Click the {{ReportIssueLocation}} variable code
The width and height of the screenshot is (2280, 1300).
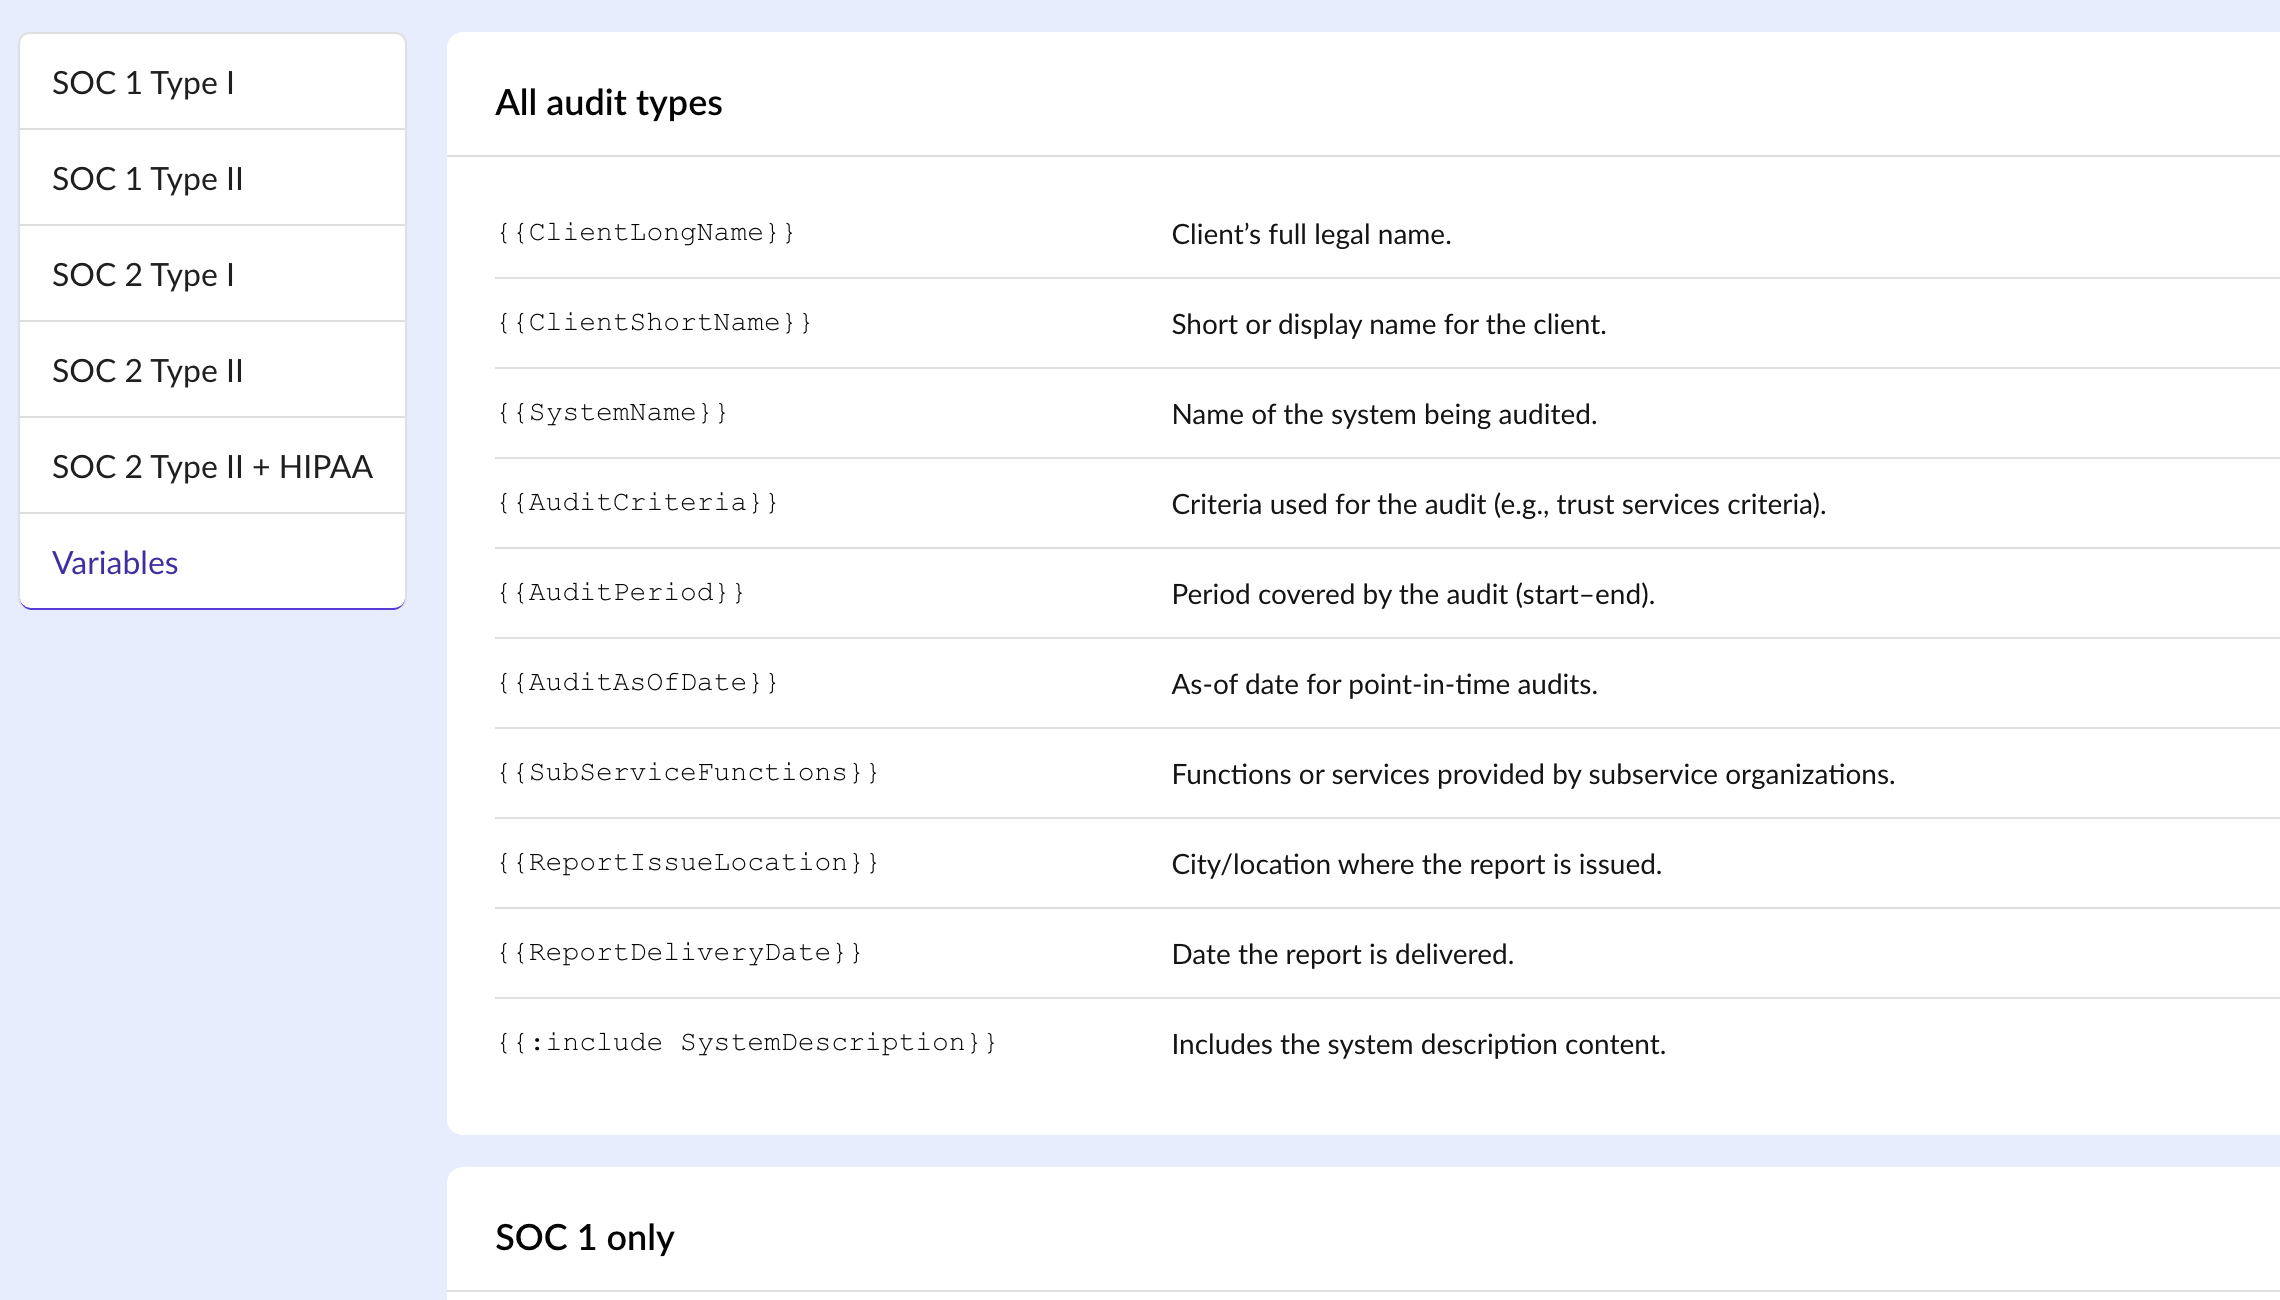coord(687,863)
